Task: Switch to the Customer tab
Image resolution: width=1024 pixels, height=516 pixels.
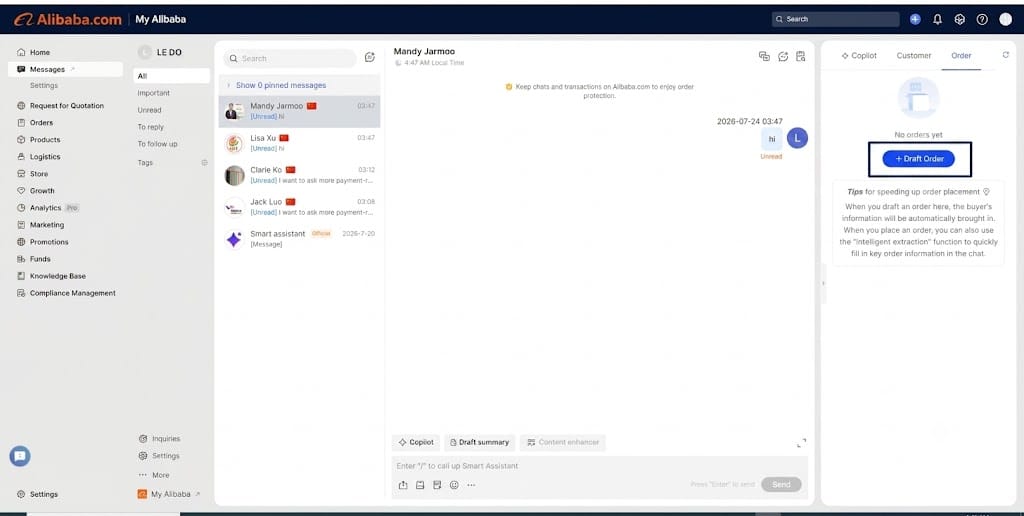Action: coord(914,56)
